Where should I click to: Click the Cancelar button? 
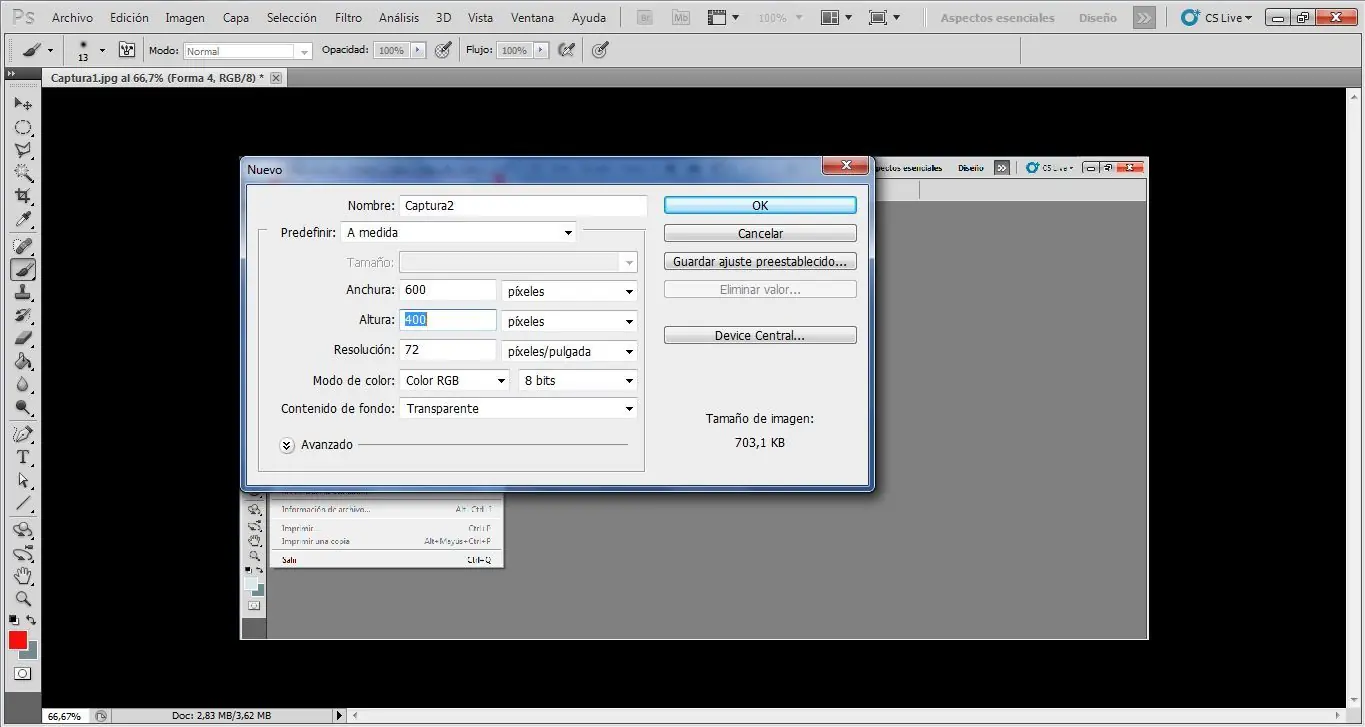coord(760,233)
